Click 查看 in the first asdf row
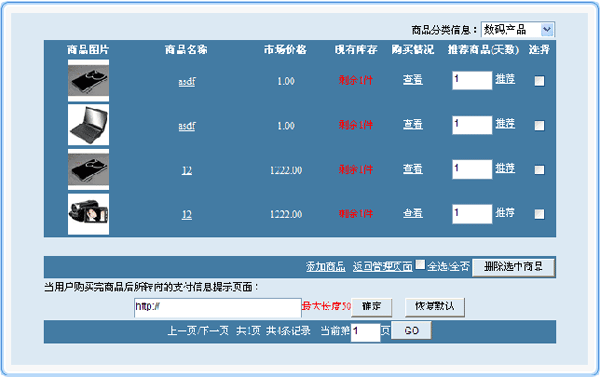 pos(412,80)
